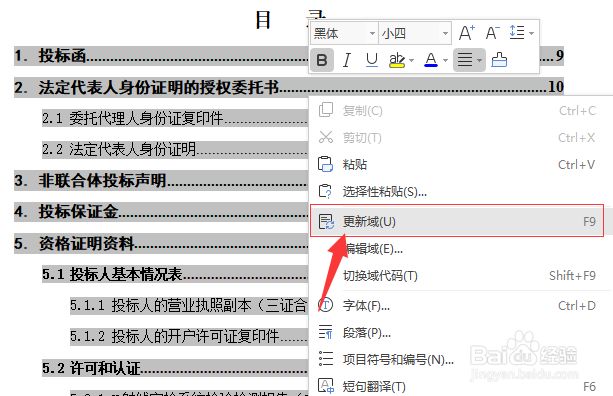Click the 目录 heading at page top
The width and height of the screenshot is (613, 396).
290,19
